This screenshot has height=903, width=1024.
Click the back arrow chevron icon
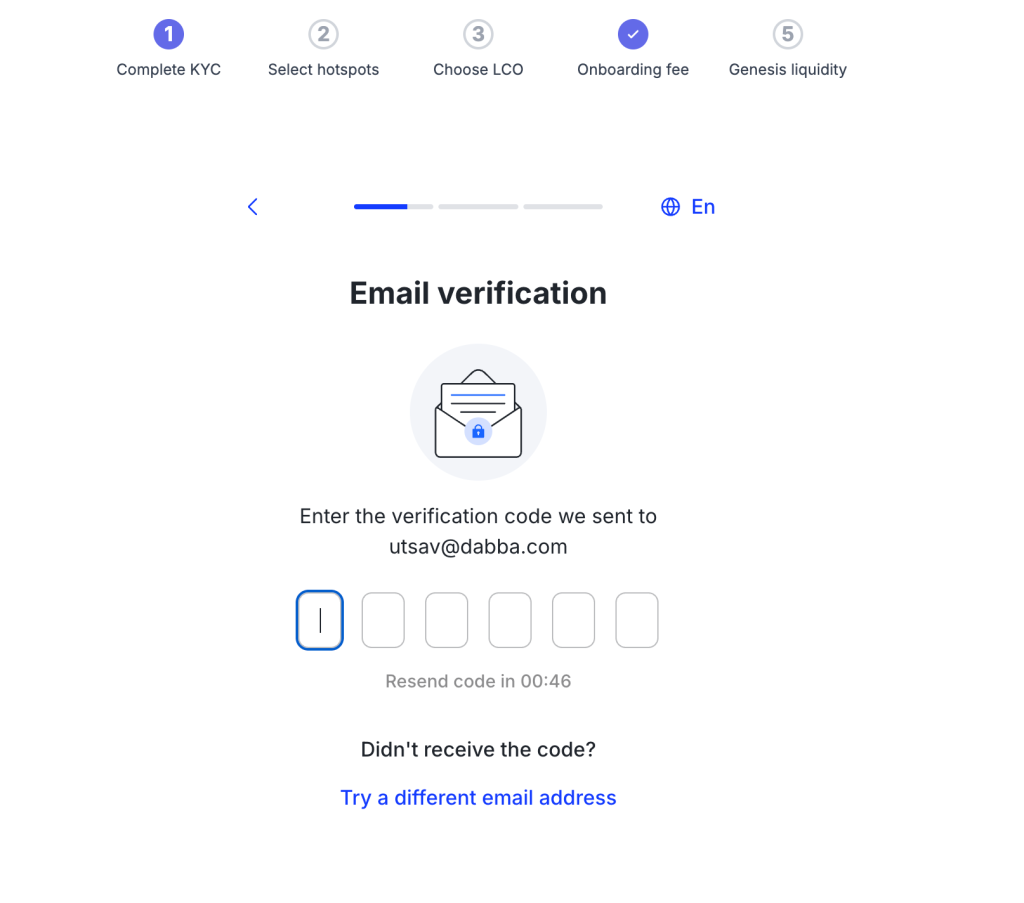point(253,206)
